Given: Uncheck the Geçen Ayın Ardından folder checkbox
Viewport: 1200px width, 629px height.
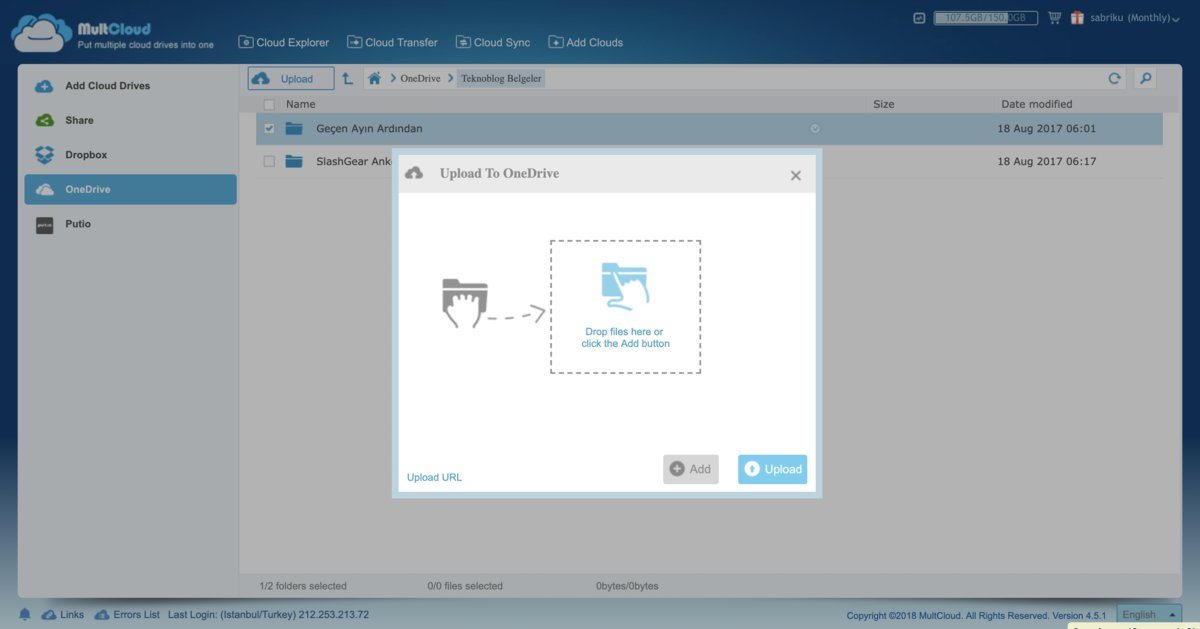Looking at the screenshot, I should point(269,129).
